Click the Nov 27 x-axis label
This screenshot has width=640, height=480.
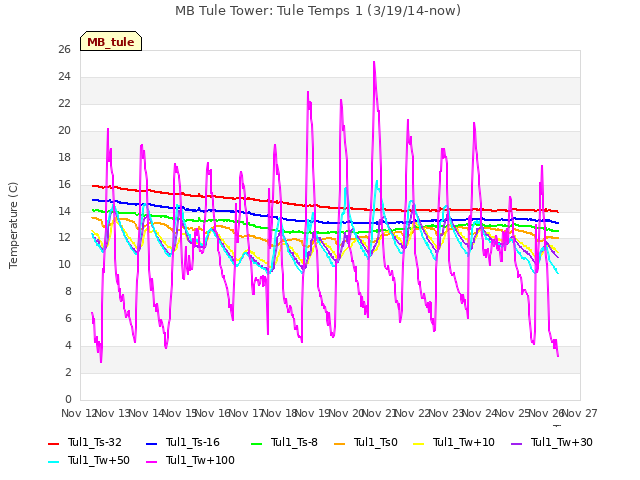click(x=580, y=413)
